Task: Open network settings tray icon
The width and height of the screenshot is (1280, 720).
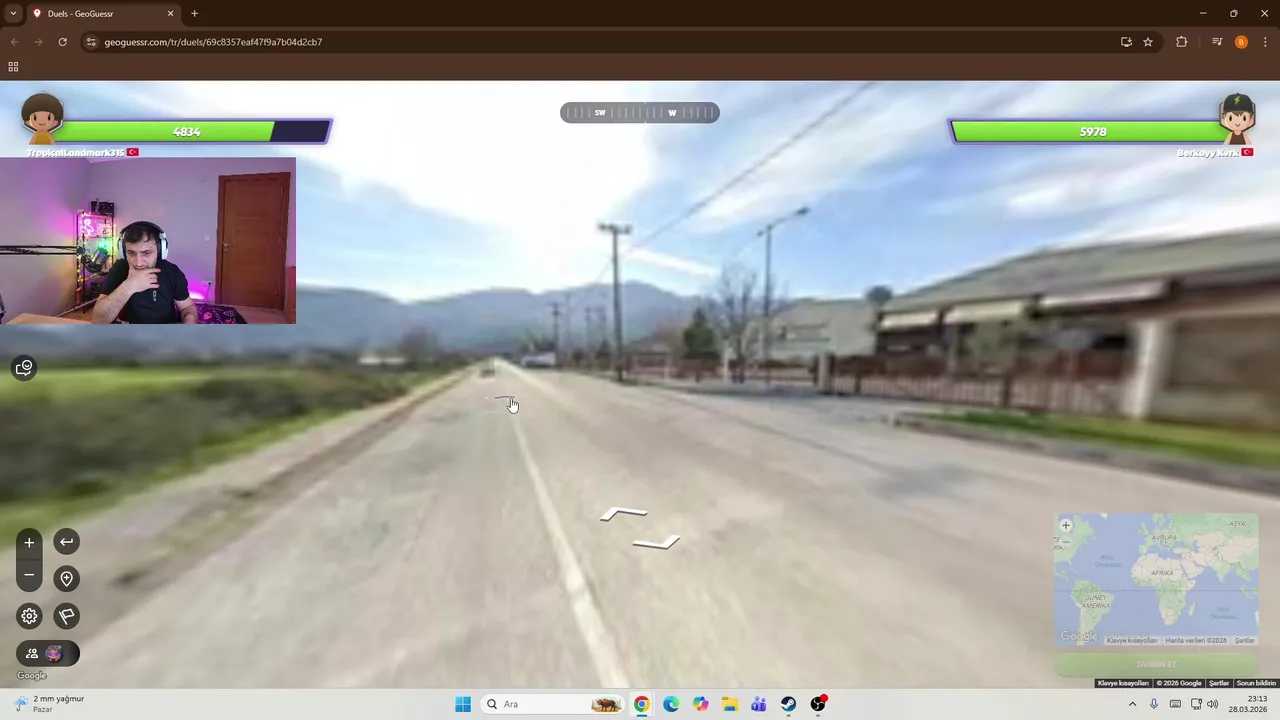Action: (1196, 704)
